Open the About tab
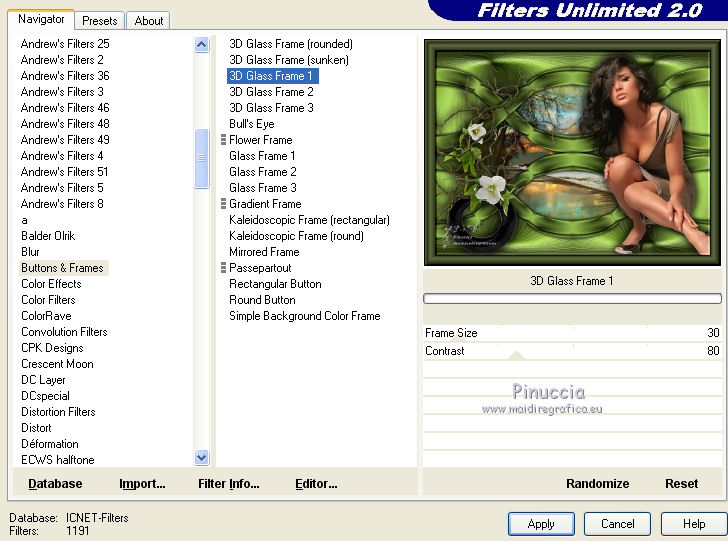The width and height of the screenshot is (728, 541). [x=149, y=21]
